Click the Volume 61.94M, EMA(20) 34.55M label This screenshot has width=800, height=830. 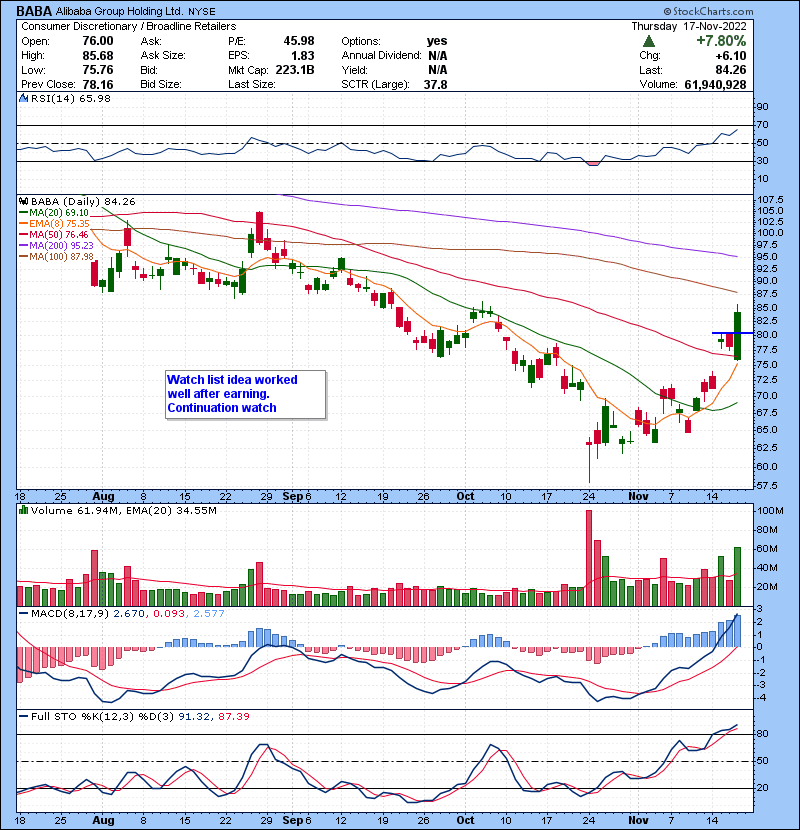pos(123,510)
